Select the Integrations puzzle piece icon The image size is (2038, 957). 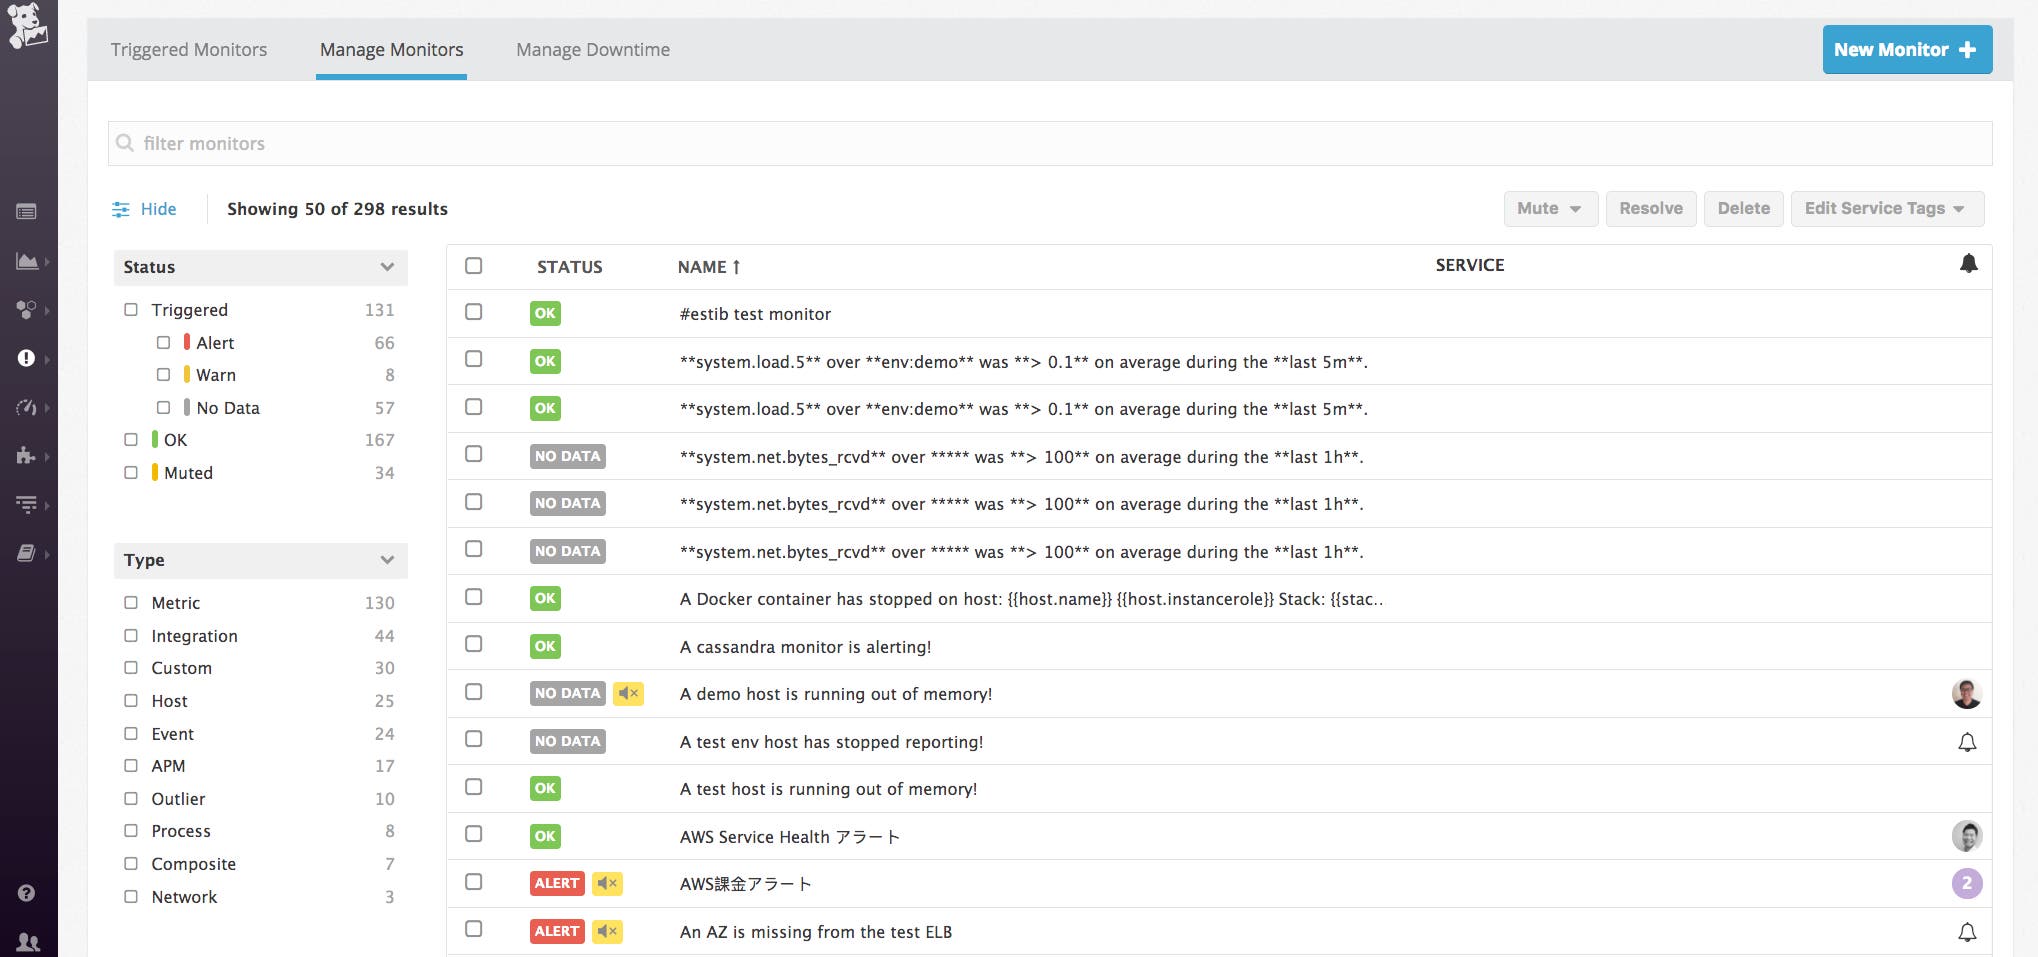tap(27, 458)
